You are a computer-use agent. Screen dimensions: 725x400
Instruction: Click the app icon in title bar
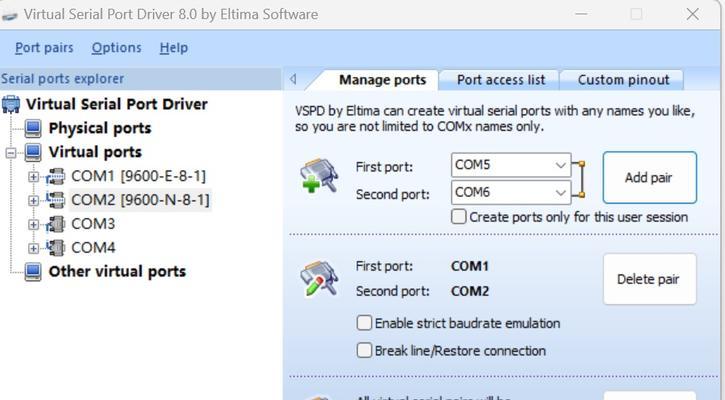tap(9, 15)
